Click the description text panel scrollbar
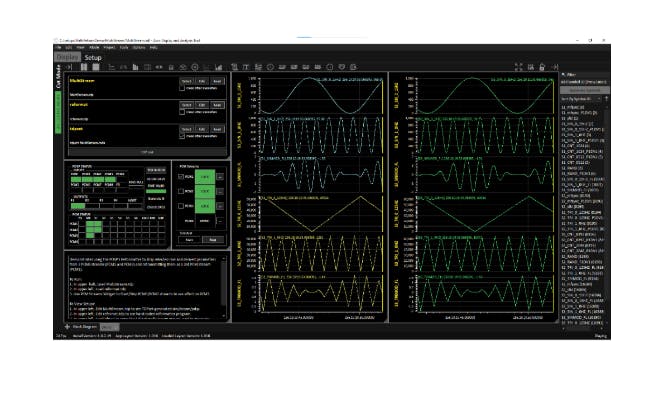The height and width of the screenshot is (403, 664). click(x=223, y=286)
